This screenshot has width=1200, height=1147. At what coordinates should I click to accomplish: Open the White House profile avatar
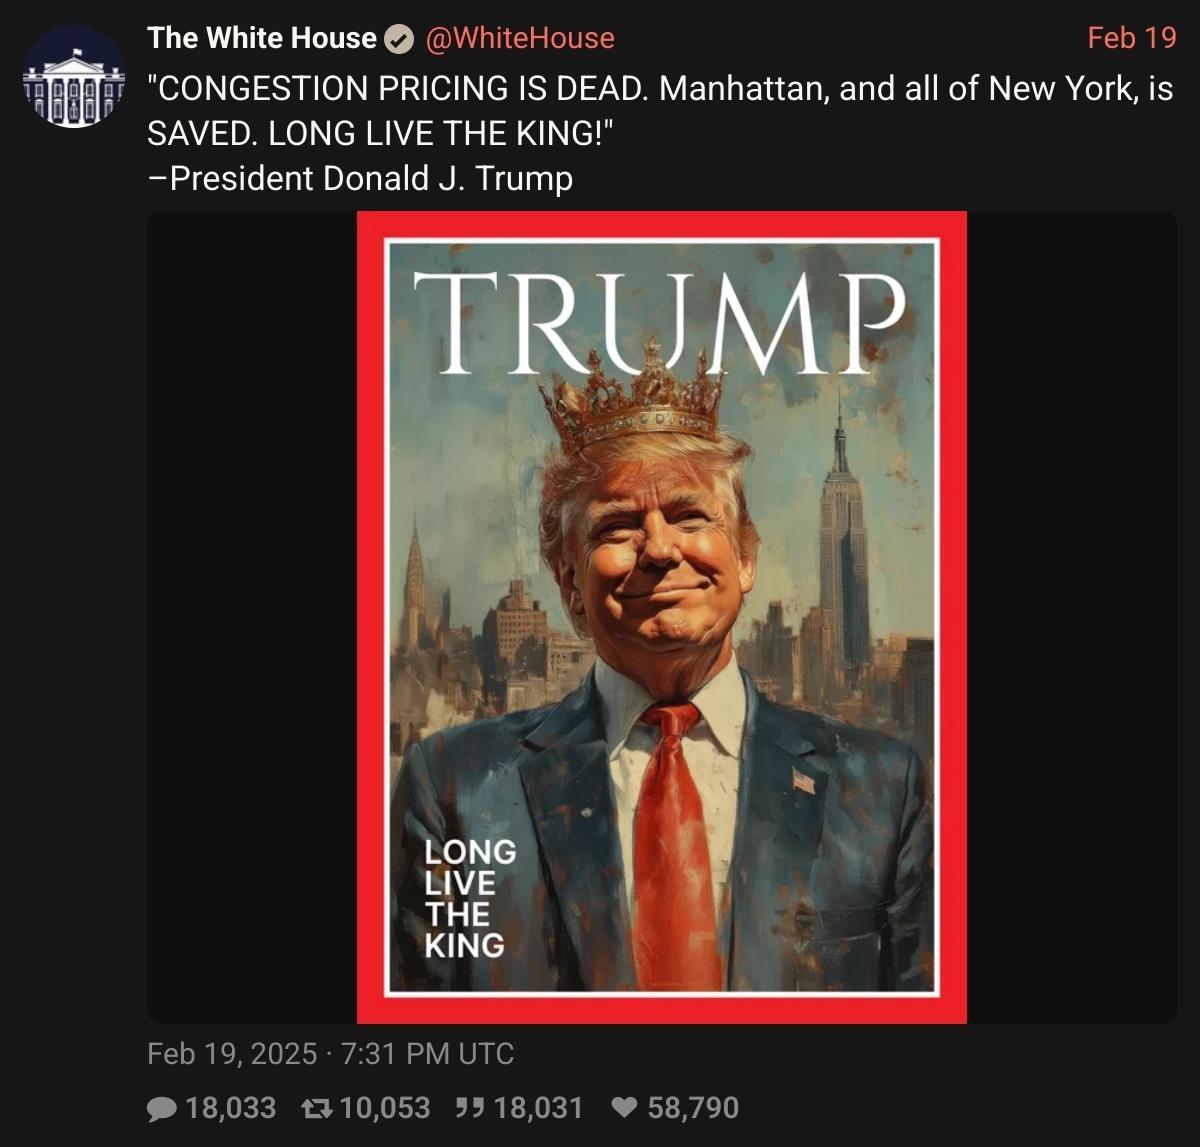click(74, 76)
